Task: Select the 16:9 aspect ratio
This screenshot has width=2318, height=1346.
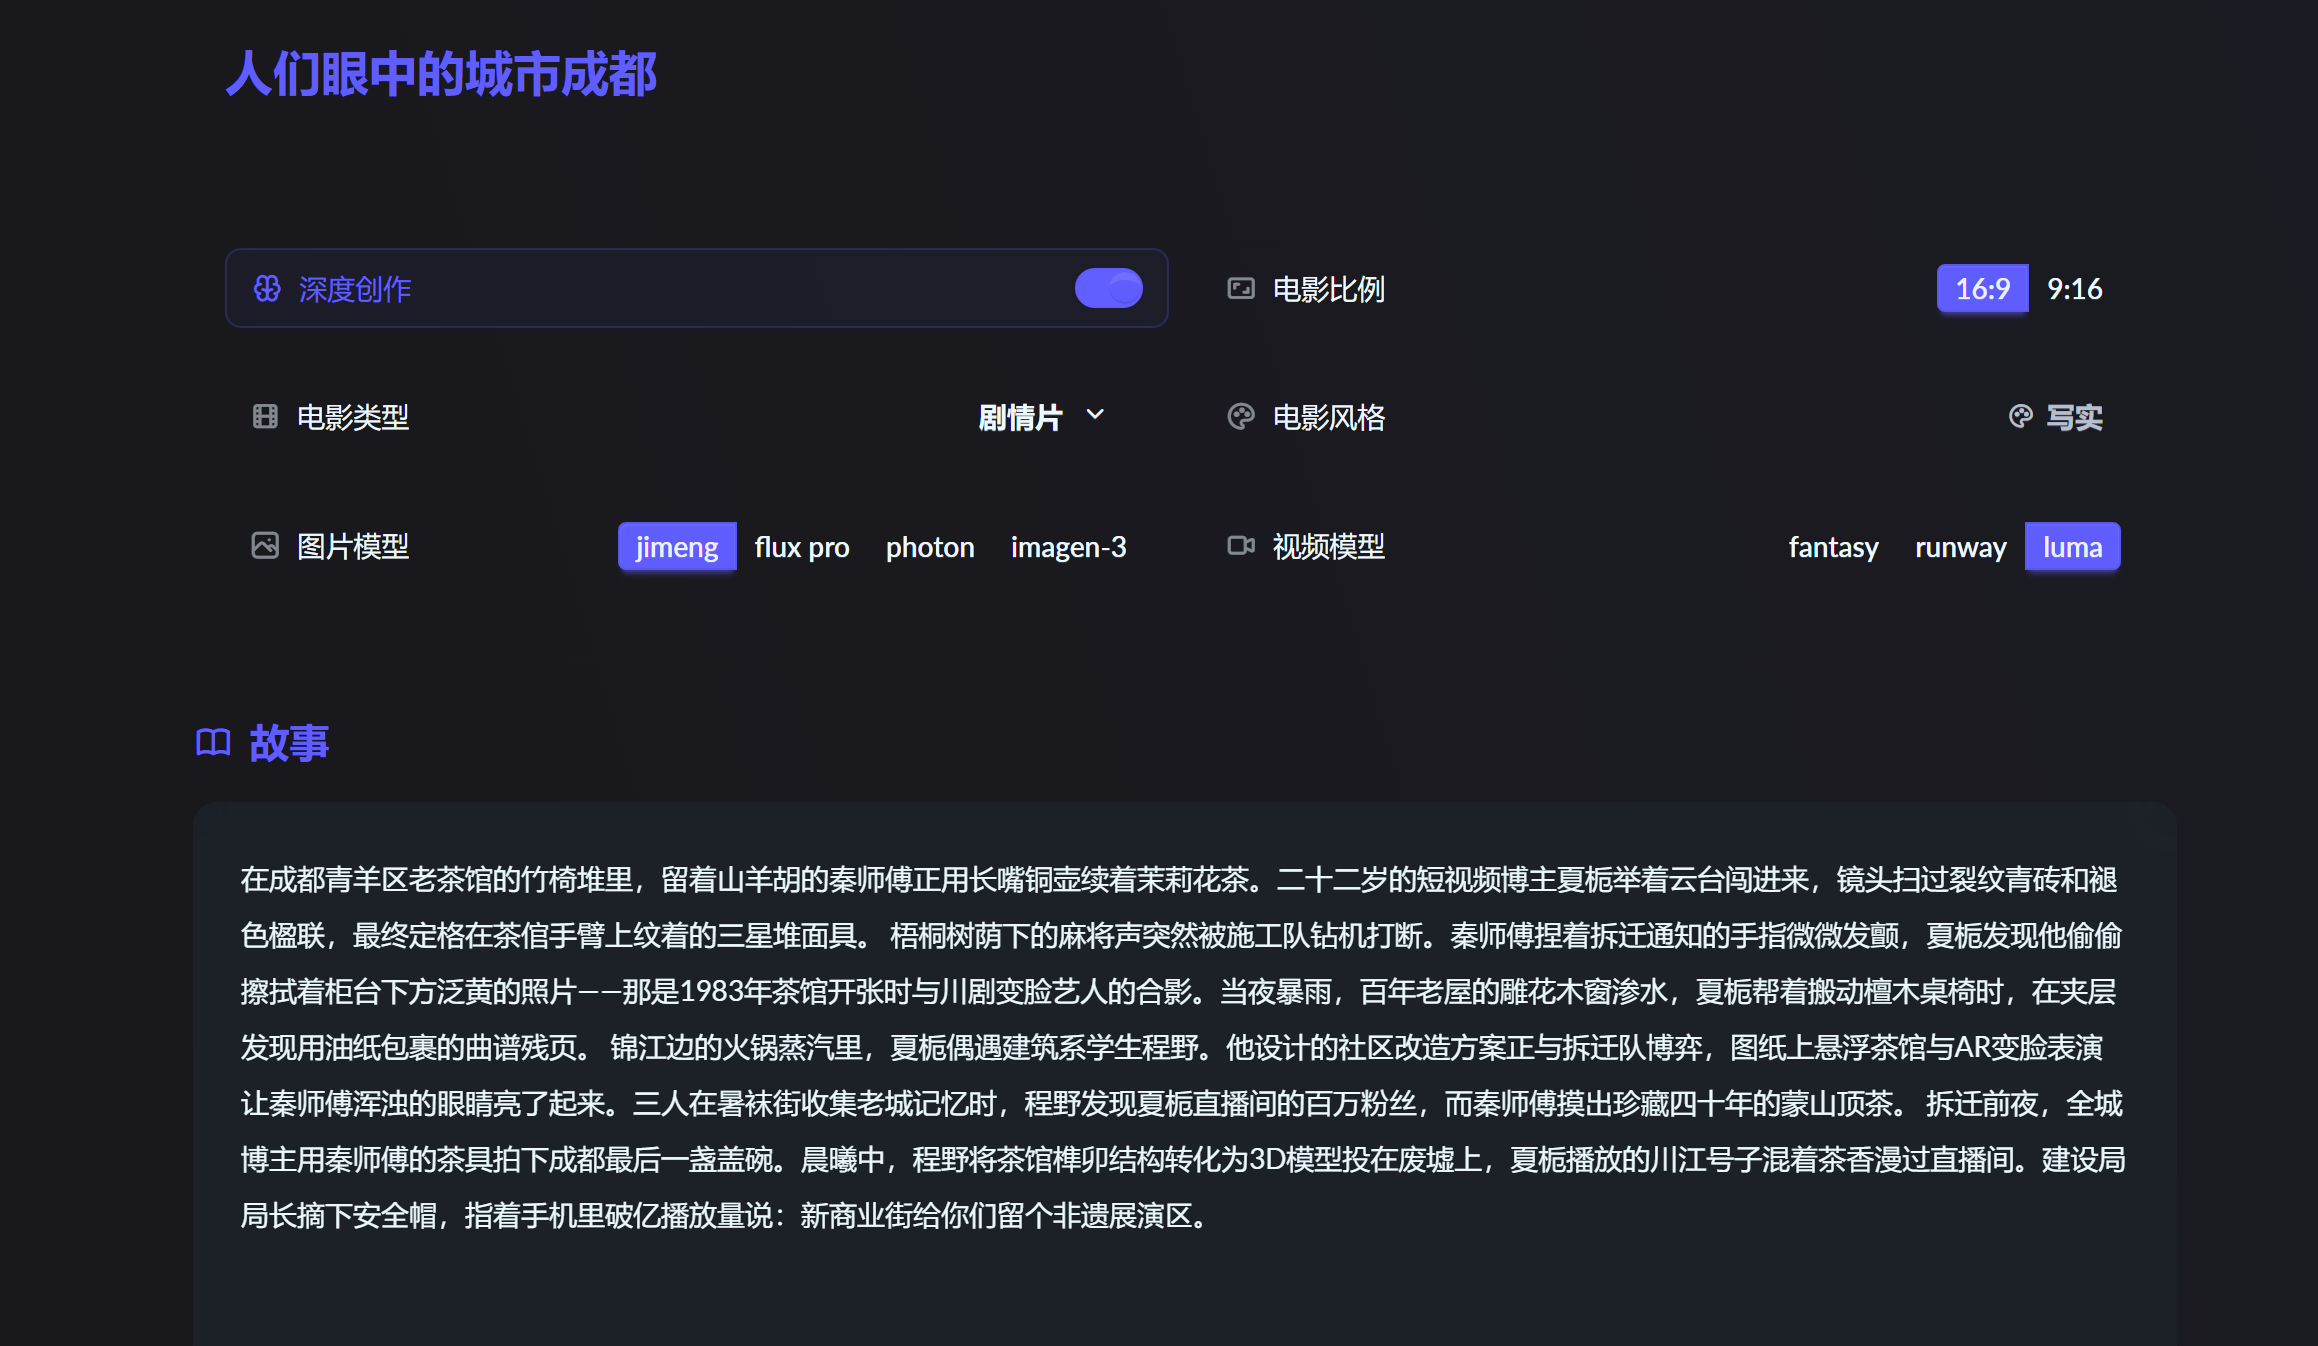Action: [1982, 289]
